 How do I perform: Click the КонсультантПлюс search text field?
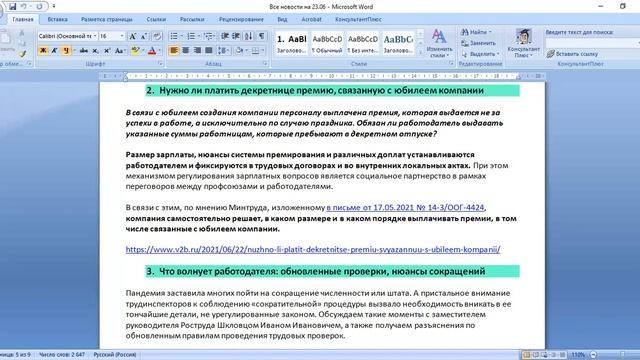(592, 43)
